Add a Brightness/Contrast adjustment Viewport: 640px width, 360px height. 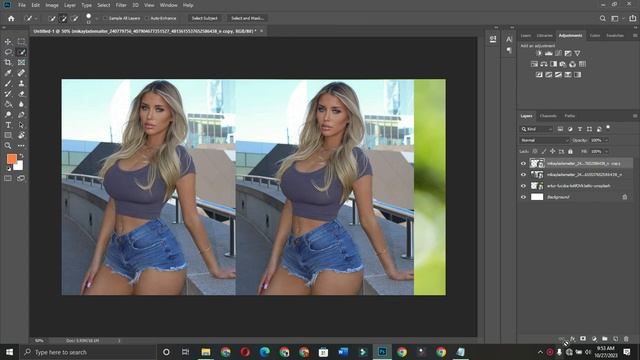(x=539, y=53)
